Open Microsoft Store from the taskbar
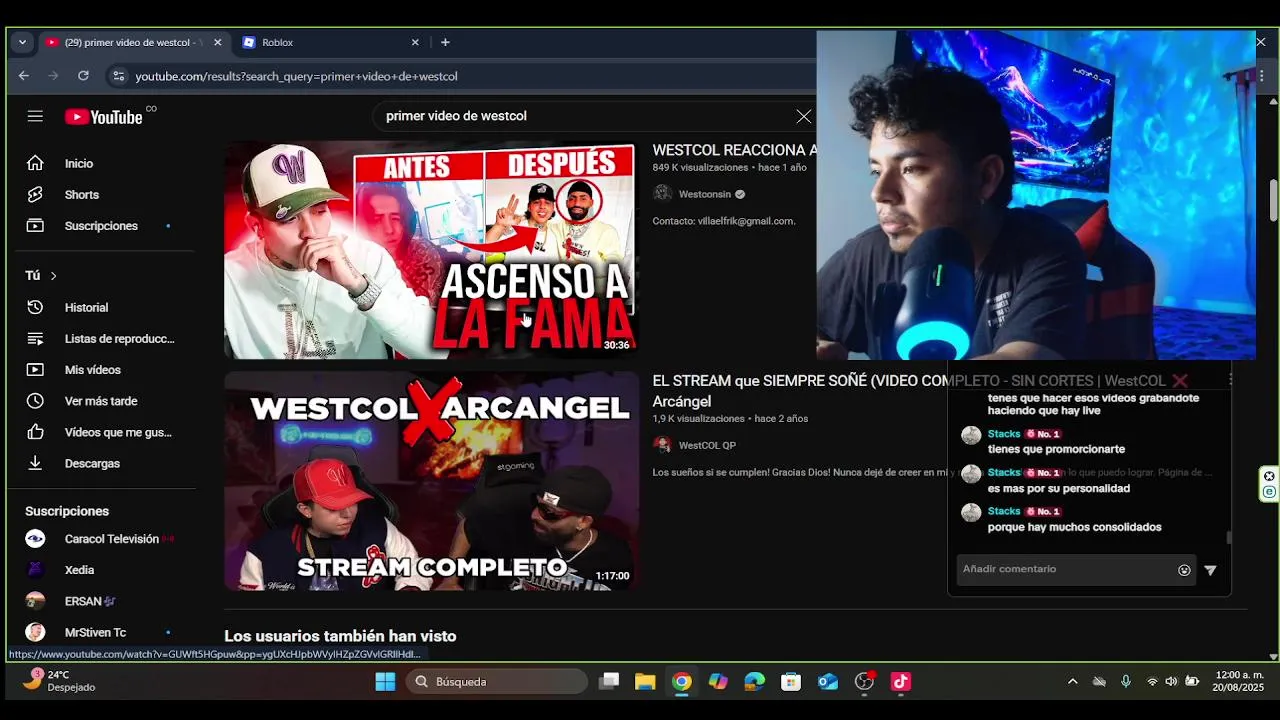The image size is (1280, 720). click(x=791, y=682)
